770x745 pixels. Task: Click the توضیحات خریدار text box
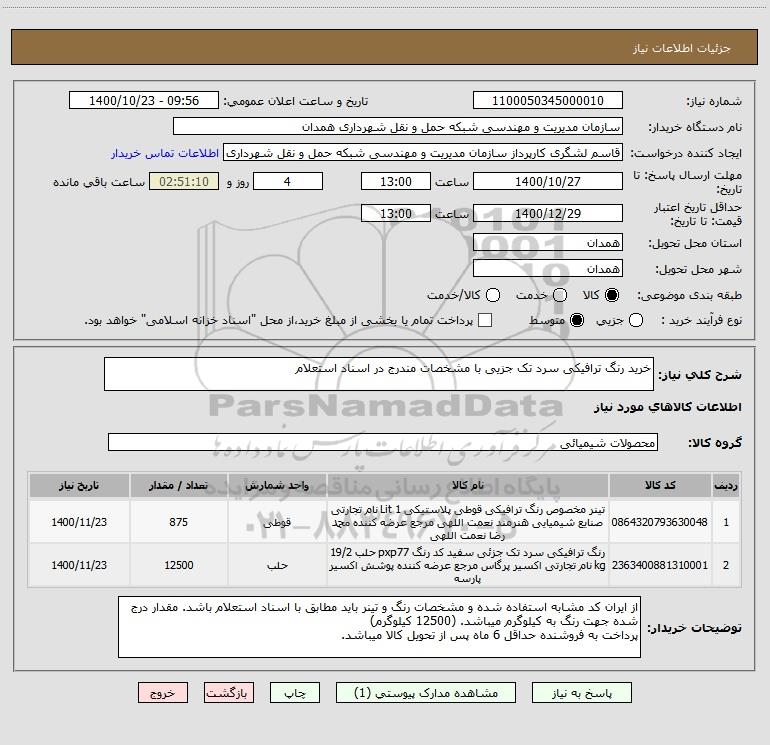tap(379, 627)
